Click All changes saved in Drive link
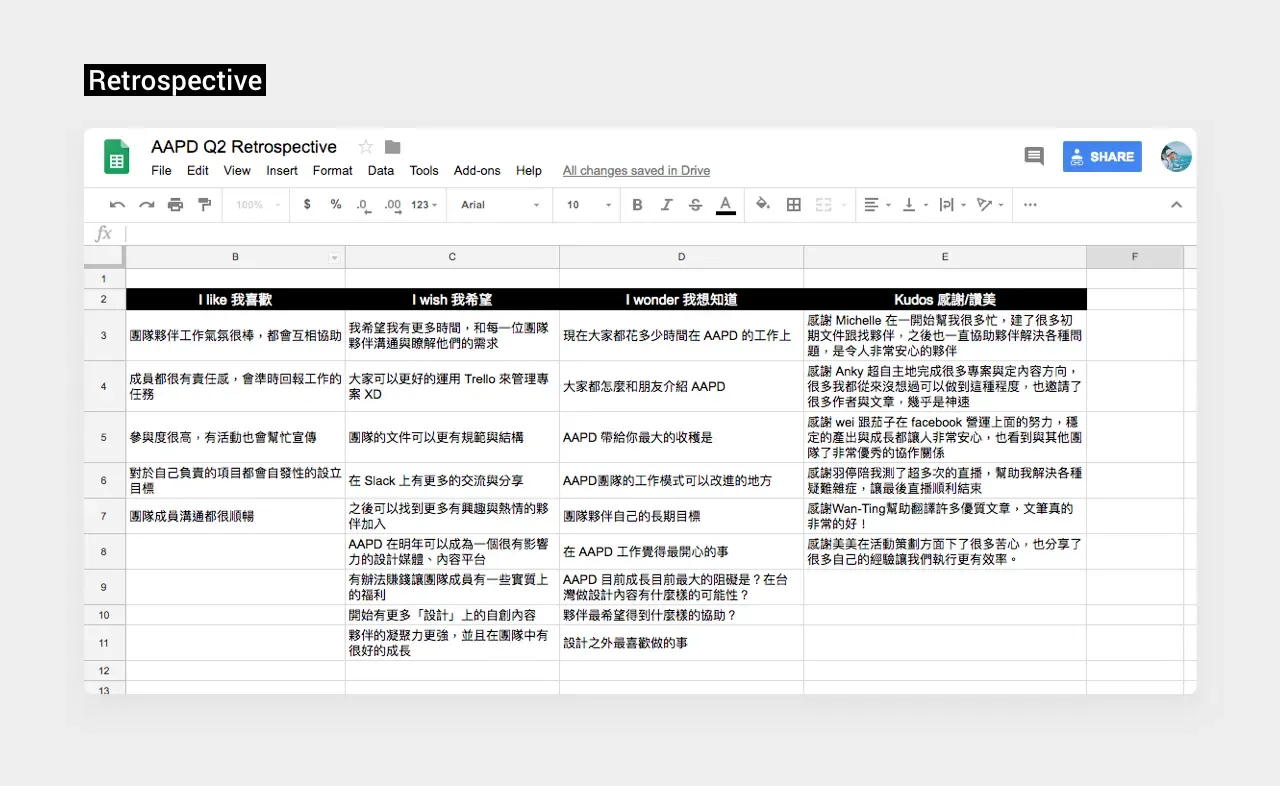This screenshot has width=1280, height=786. pyautogui.click(x=636, y=171)
